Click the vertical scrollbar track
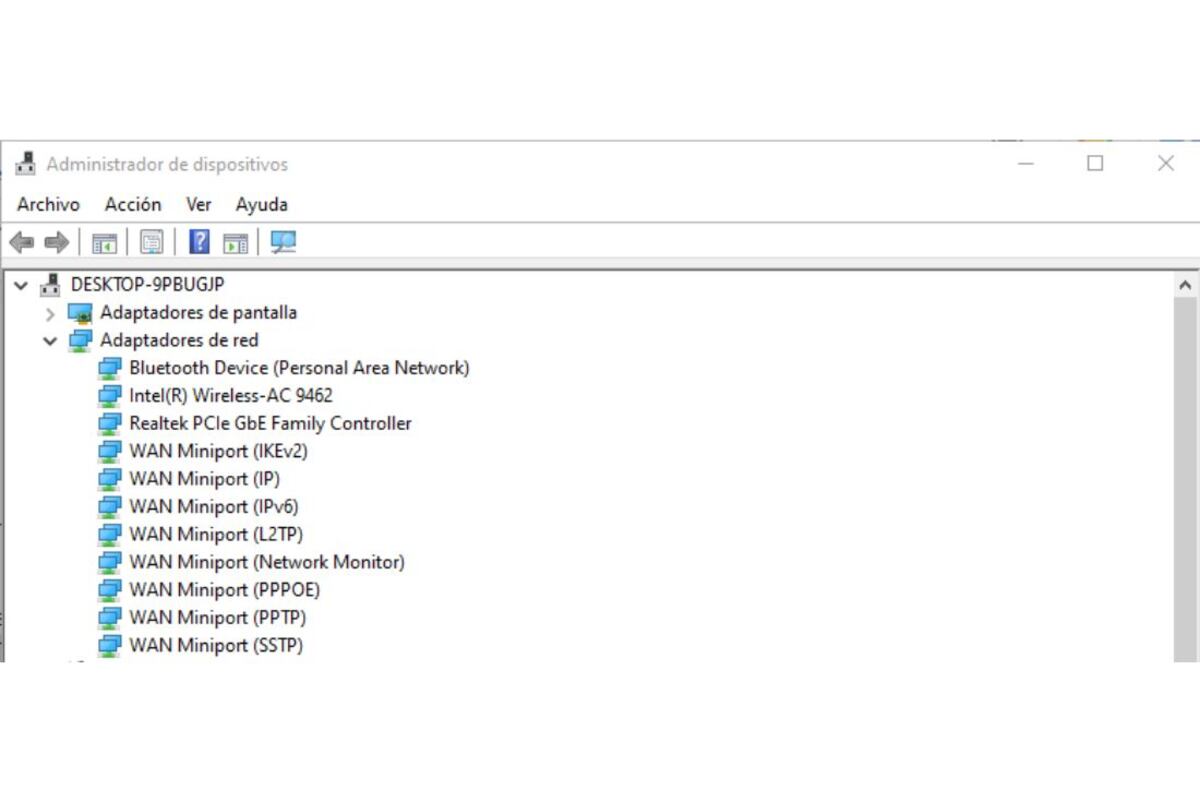Viewport: 1200px width, 802px height. tap(1185, 480)
